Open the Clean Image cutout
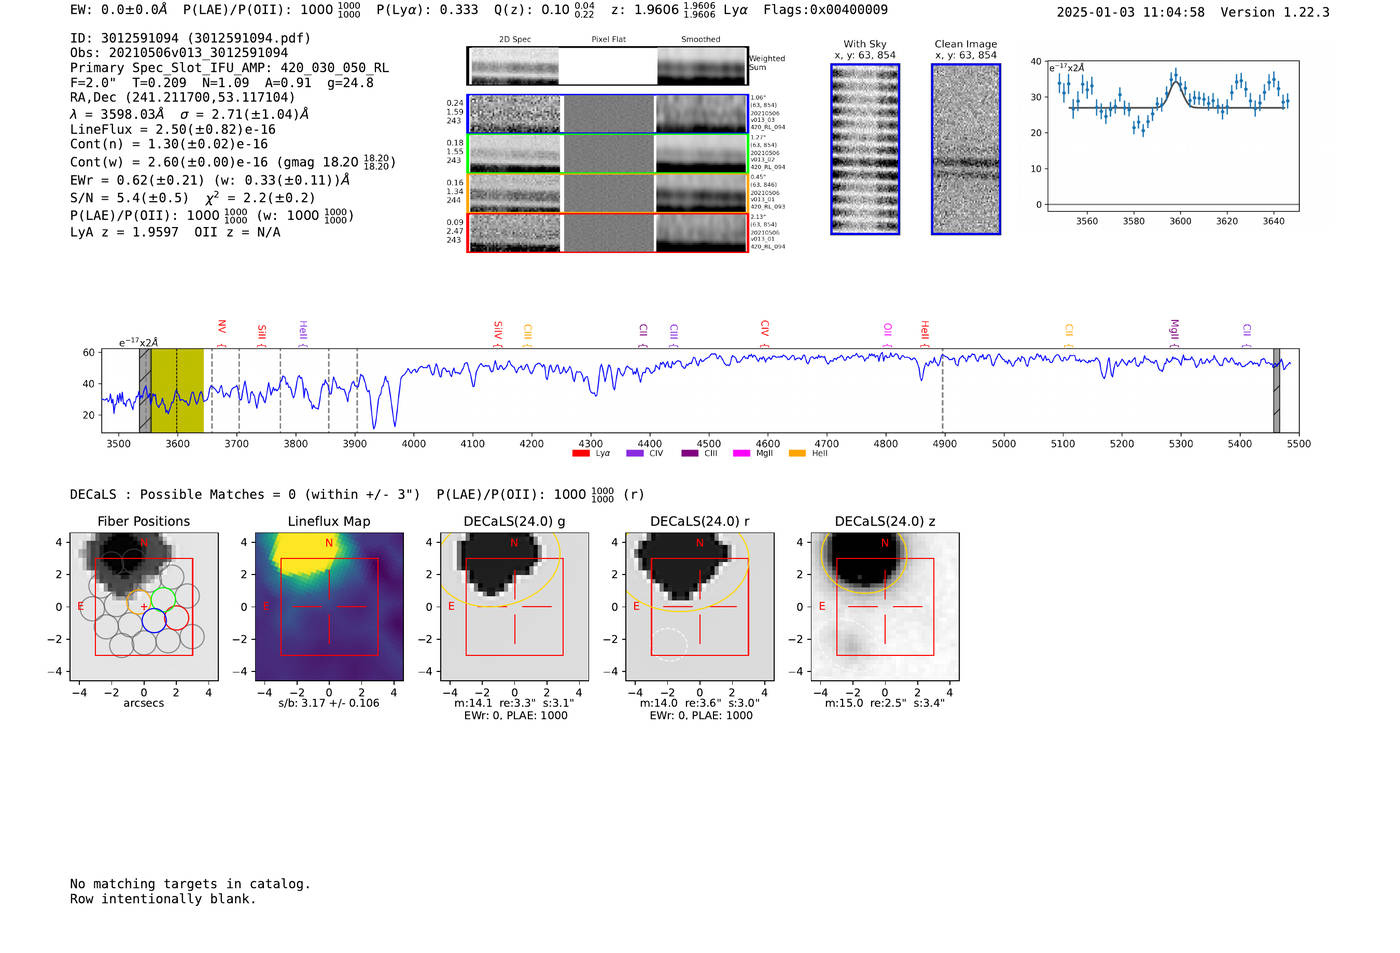 click(965, 150)
